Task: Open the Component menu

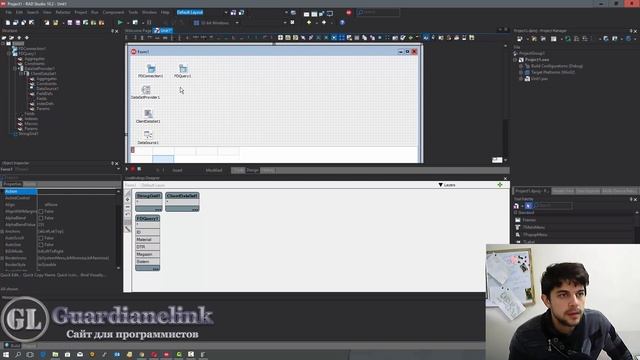Action: [113, 13]
